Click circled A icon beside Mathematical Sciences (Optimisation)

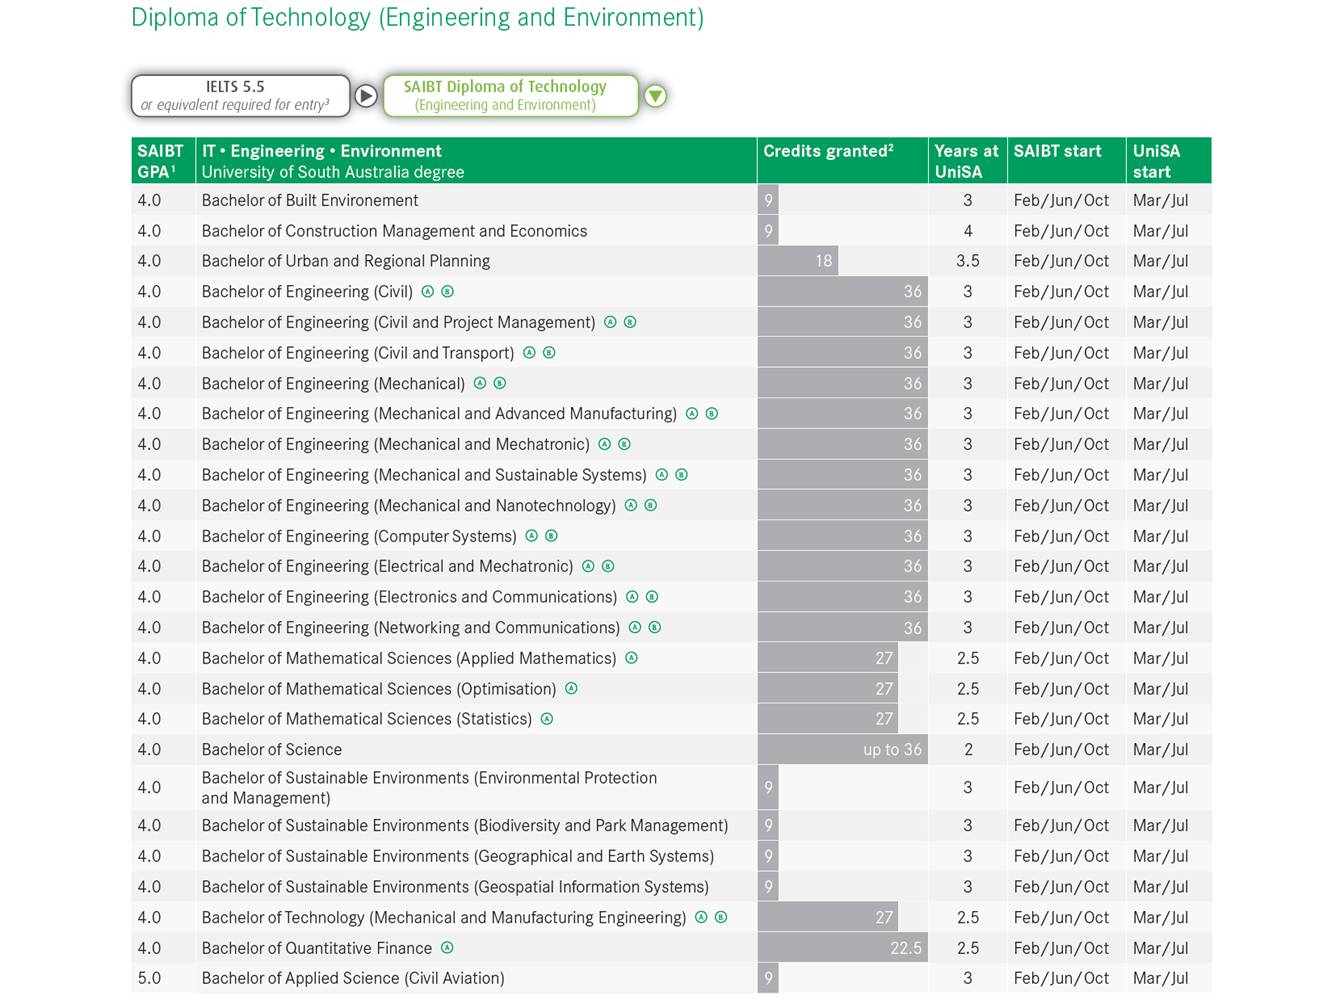(571, 688)
